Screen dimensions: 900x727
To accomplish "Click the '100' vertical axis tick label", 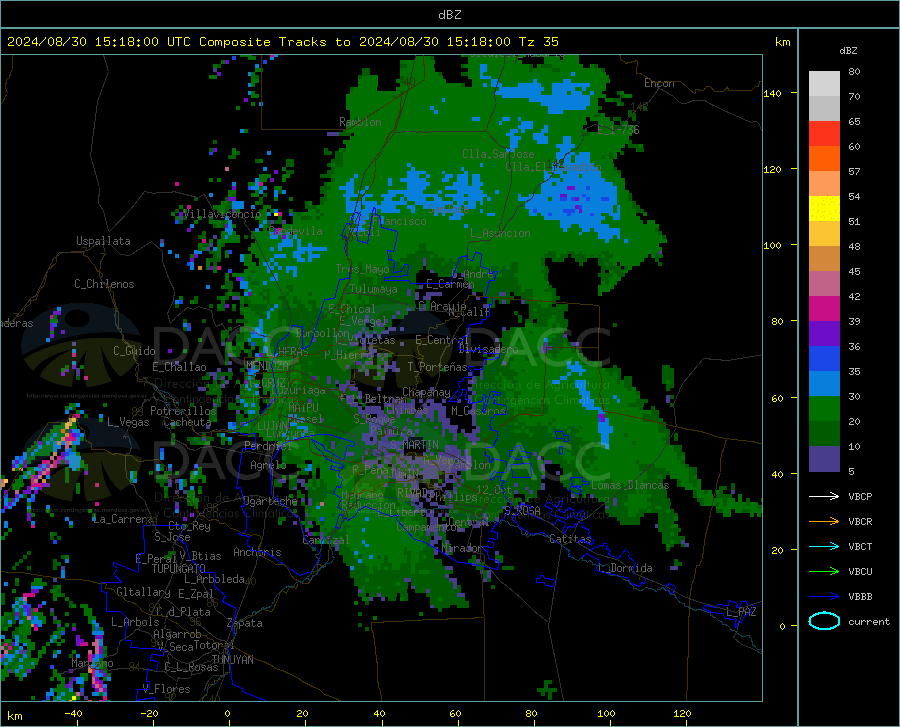I will 772,246.
